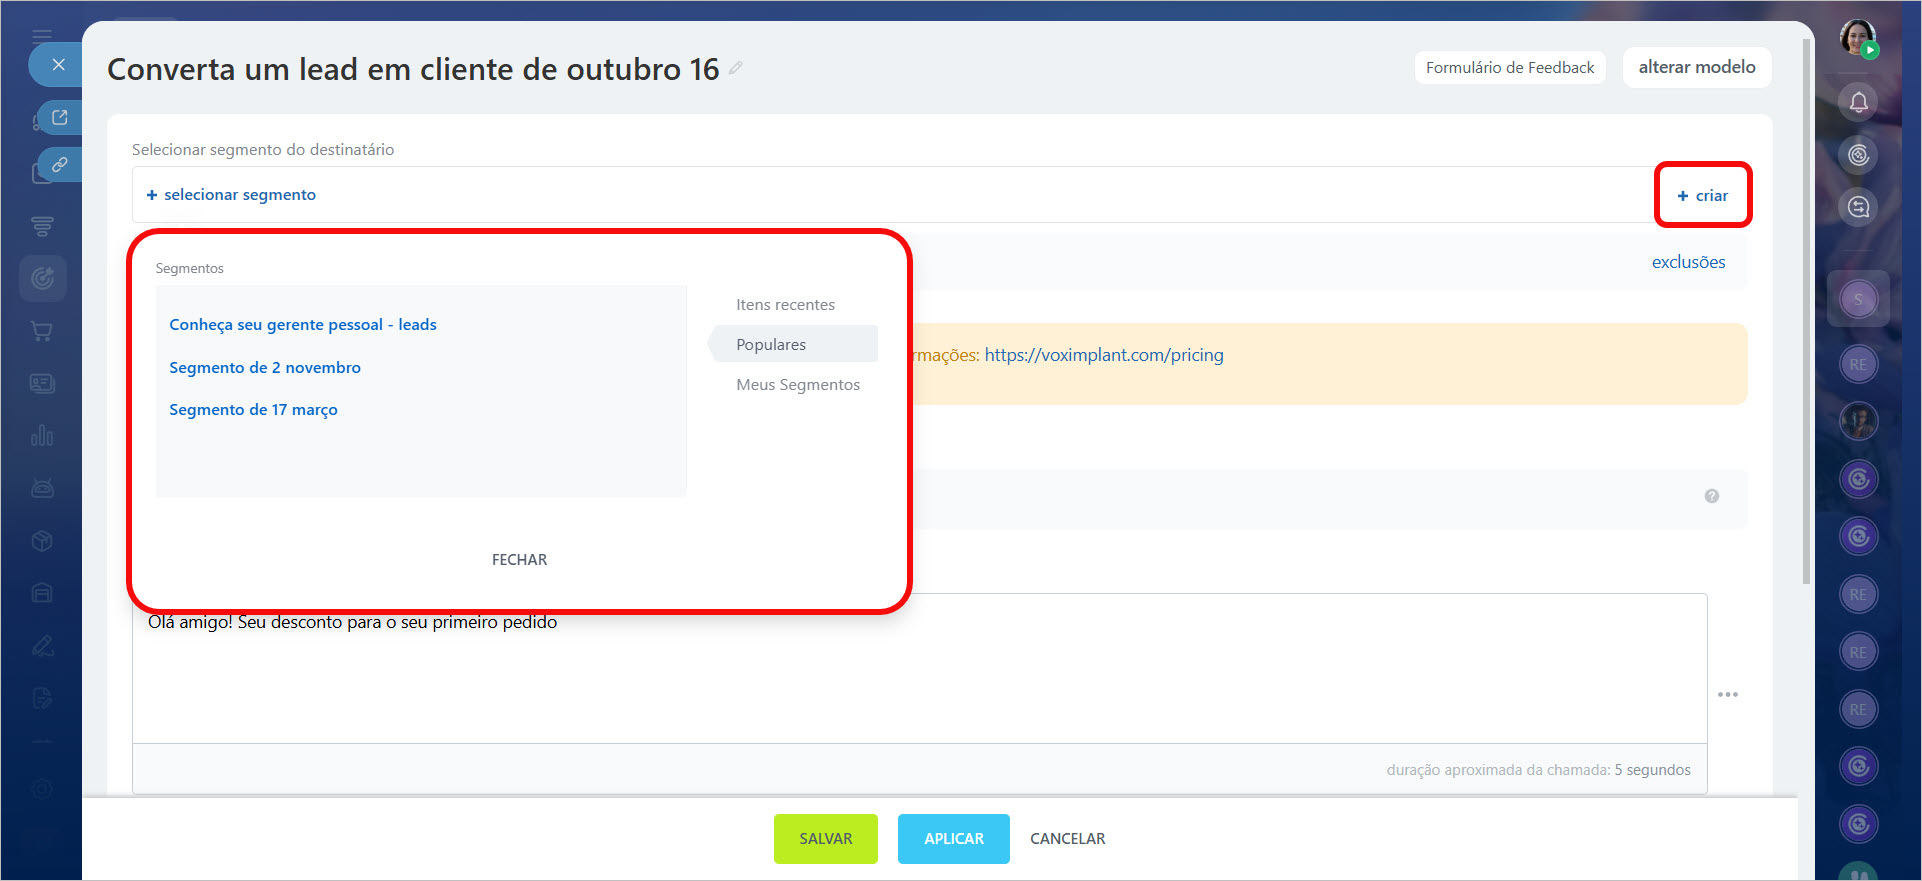Viewport: 1922px width, 881px height.
Task: Click FECHAR to close segment popup
Action: pyautogui.click(x=519, y=560)
